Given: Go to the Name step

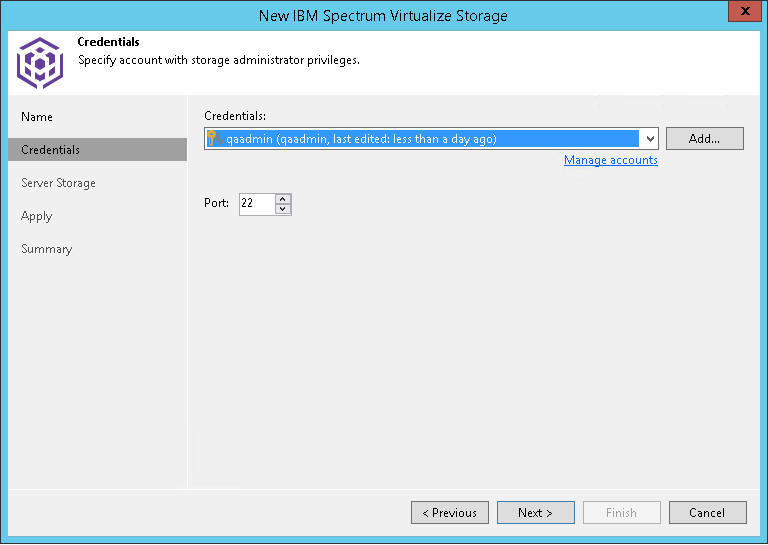Looking at the screenshot, I should [37, 117].
